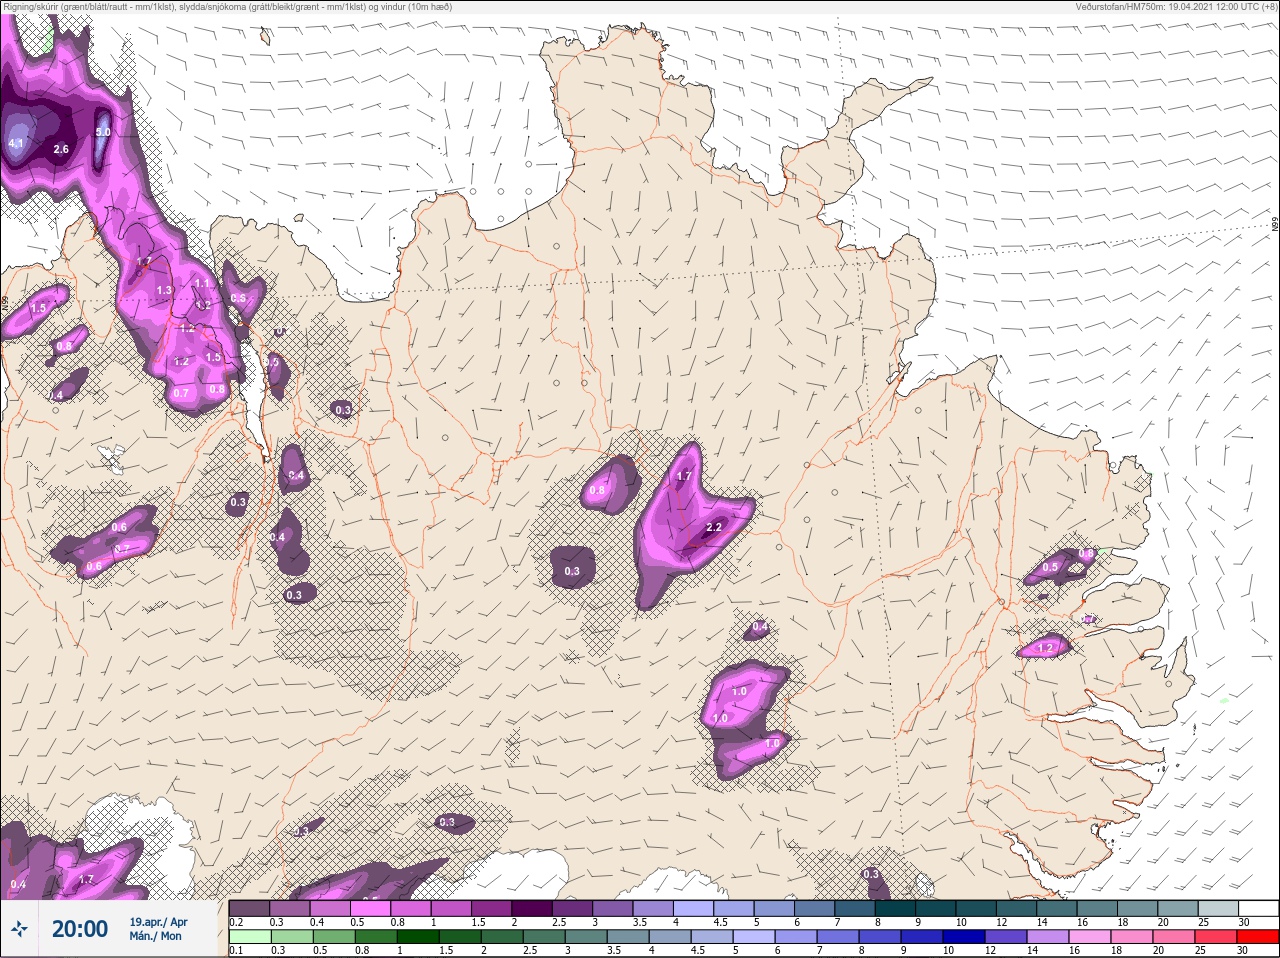Click the 2.6 precipitation value on the map
This screenshot has height=958, width=1280.
pos(61,150)
